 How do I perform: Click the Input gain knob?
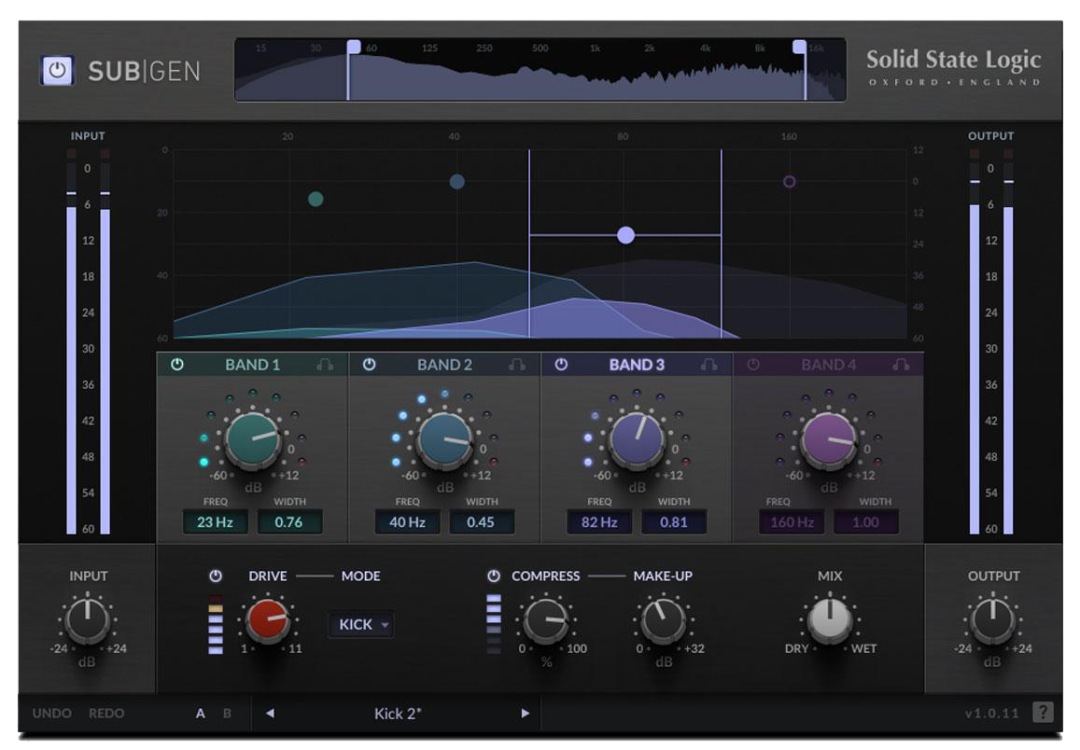87,621
